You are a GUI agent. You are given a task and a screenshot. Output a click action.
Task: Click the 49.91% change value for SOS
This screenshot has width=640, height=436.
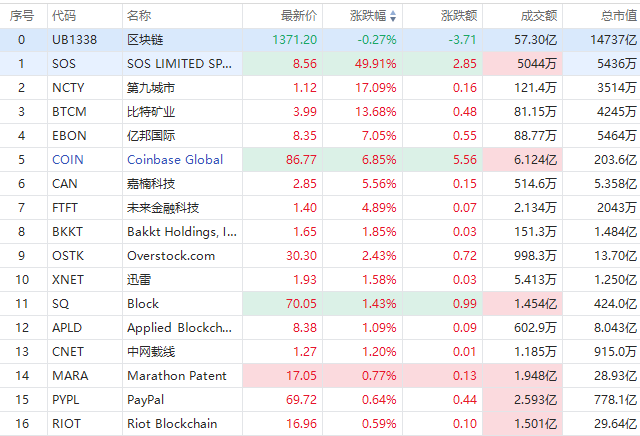point(376,64)
